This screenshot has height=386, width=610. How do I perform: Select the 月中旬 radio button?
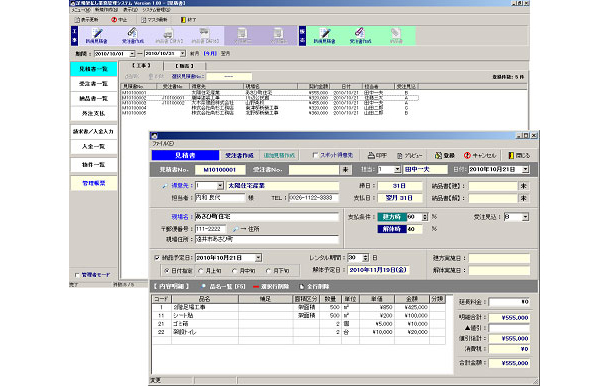click(x=234, y=270)
